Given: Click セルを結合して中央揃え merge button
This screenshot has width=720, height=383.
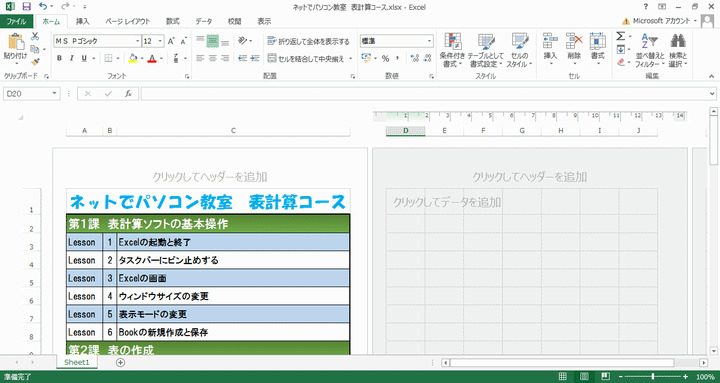Looking at the screenshot, I should click(306, 59).
